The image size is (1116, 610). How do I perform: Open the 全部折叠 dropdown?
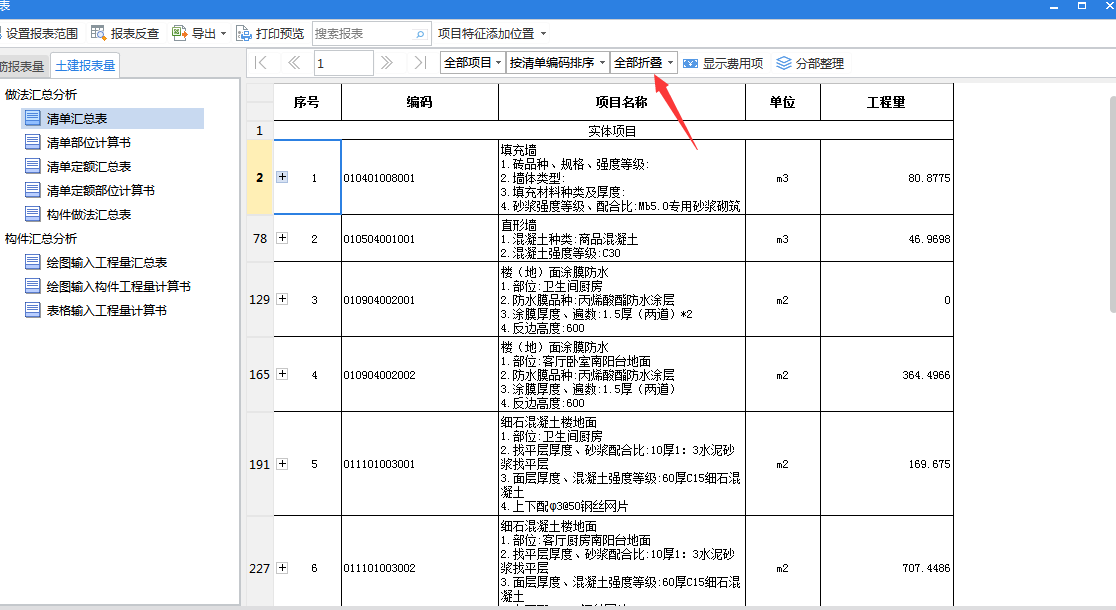coord(643,63)
